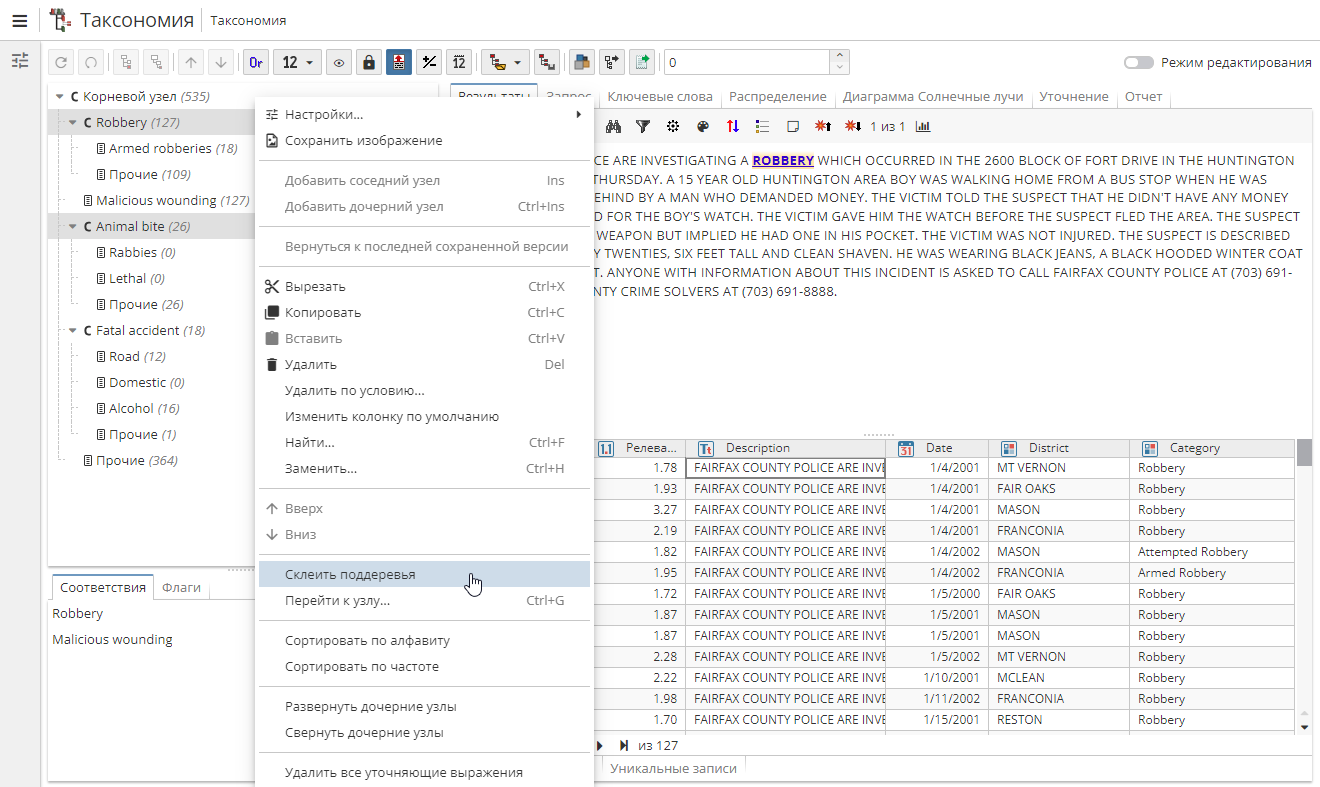Move node down with arrow icon
This screenshot has height=787, width=1320.
[x=221, y=62]
